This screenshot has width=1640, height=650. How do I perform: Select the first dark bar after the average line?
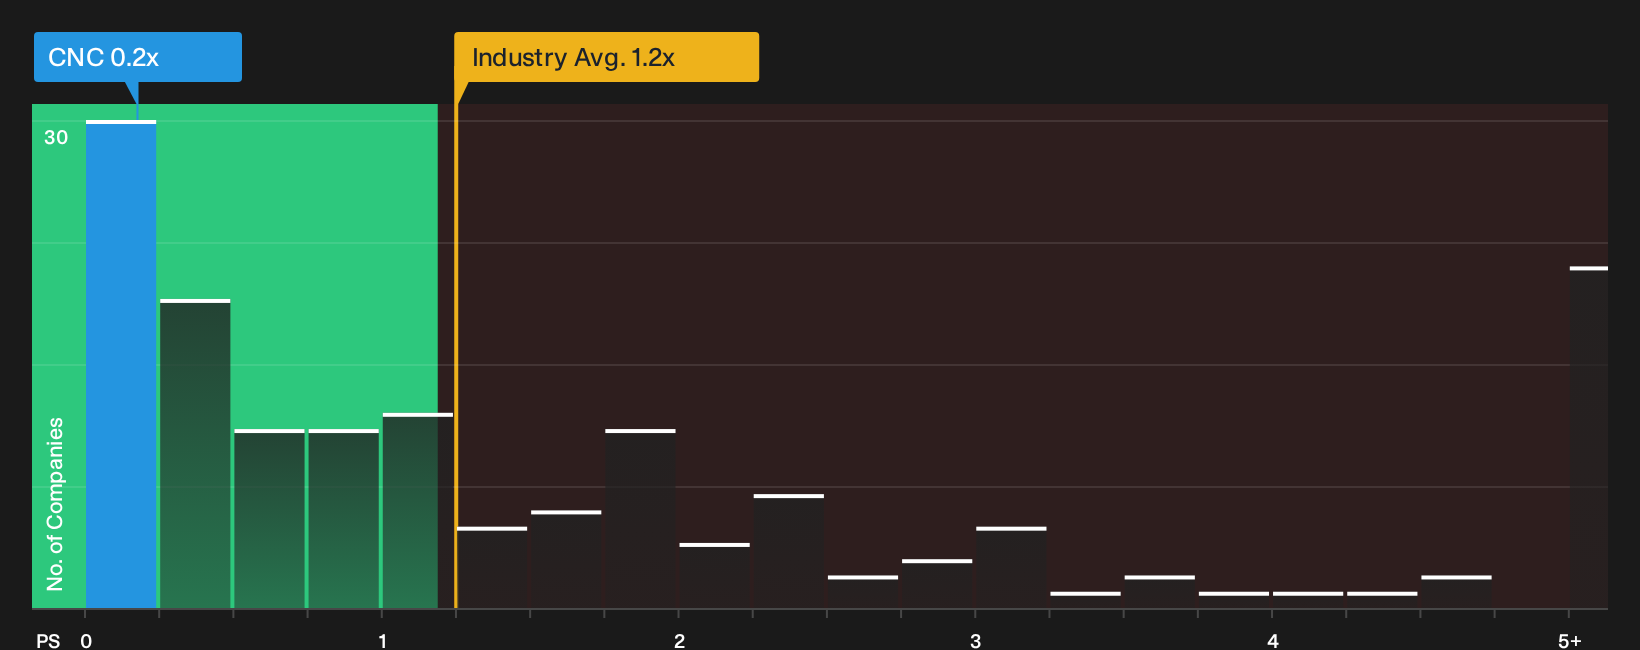492,568
